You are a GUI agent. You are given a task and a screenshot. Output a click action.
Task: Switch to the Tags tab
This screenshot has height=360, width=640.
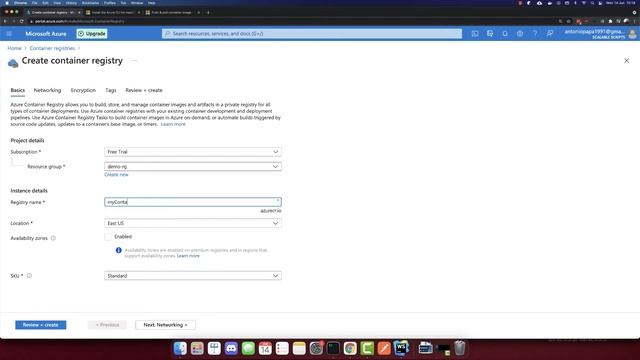pyautogui.click(x=111, y=90)
